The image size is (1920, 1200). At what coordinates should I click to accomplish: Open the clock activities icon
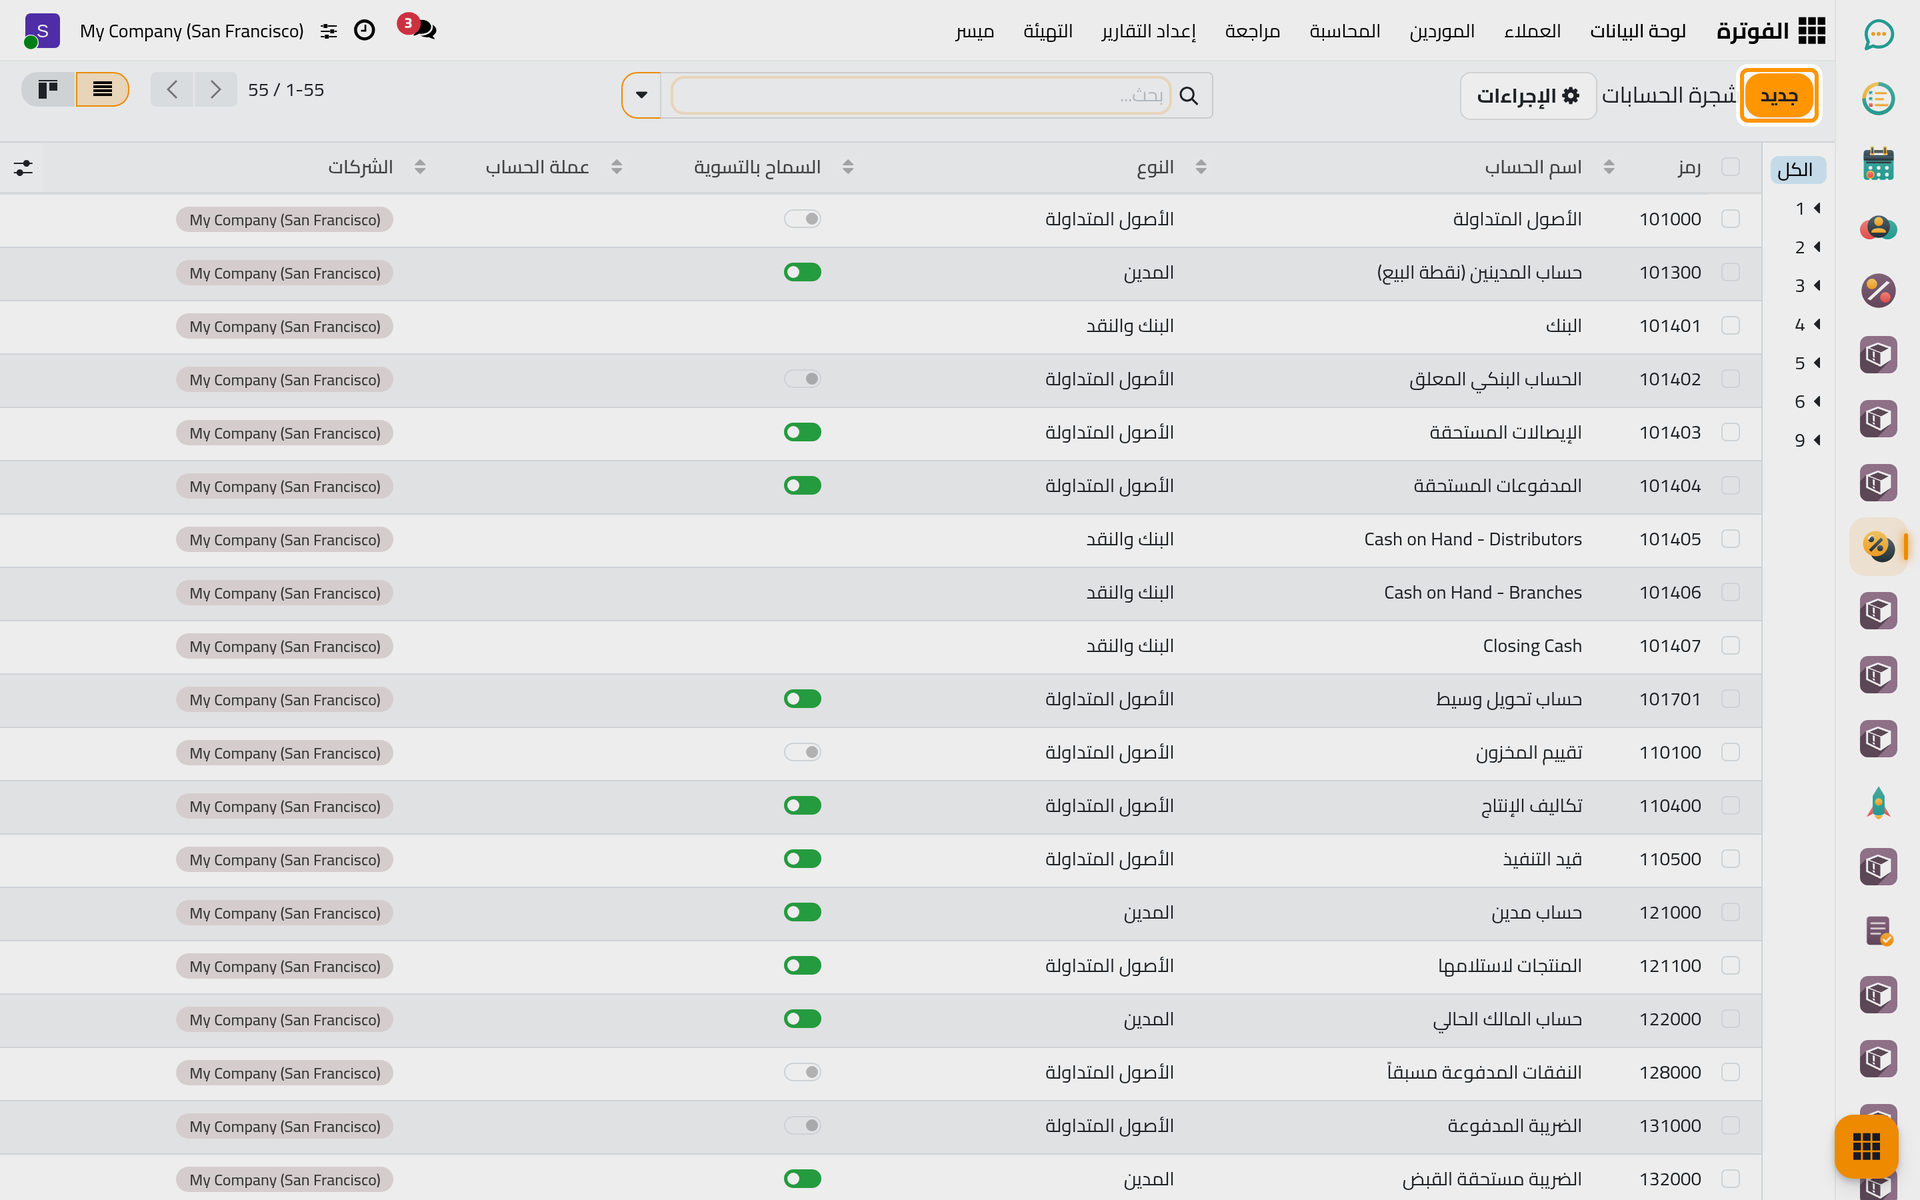point(365,31)
